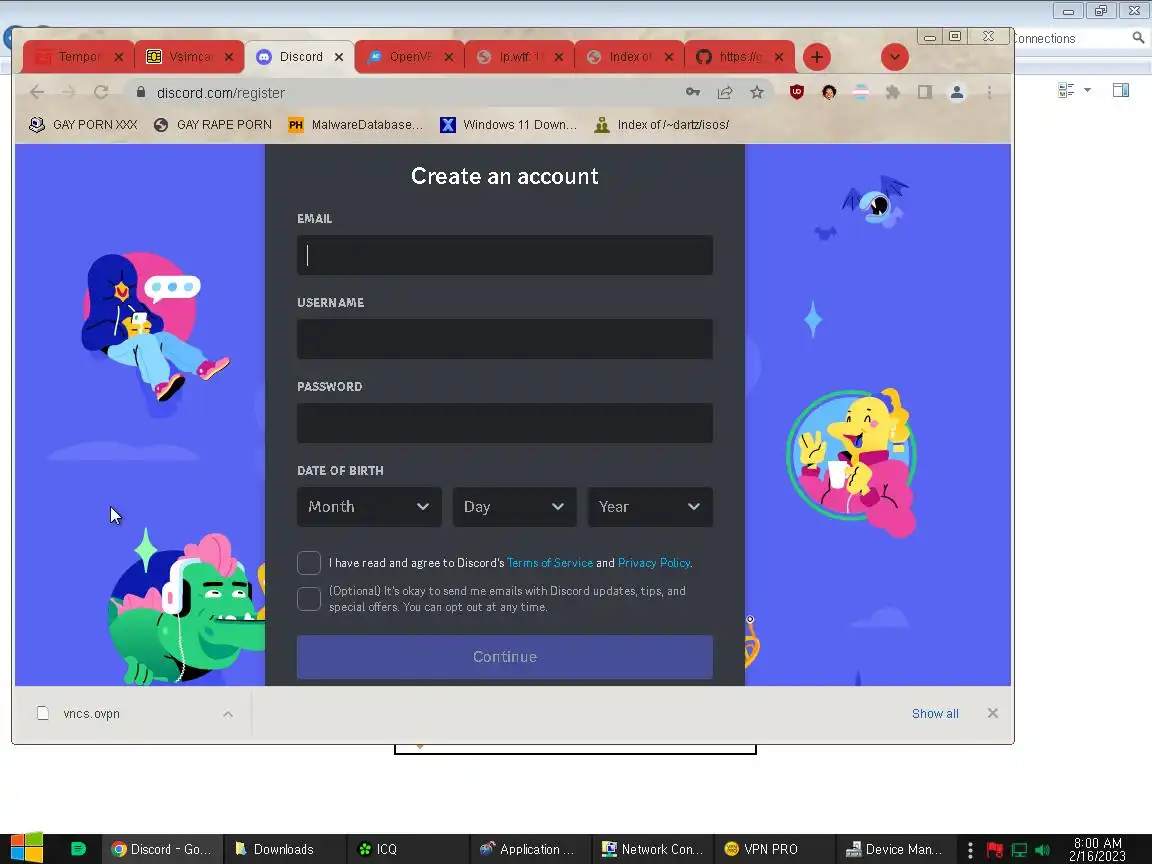
Task: Check the Terms of Service agreement box
Action: (x=309, y=563)
